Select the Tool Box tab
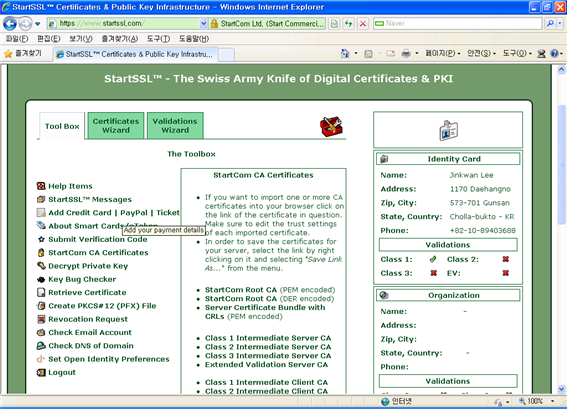Screen dimensions: 567x409 tap(62, 126)
